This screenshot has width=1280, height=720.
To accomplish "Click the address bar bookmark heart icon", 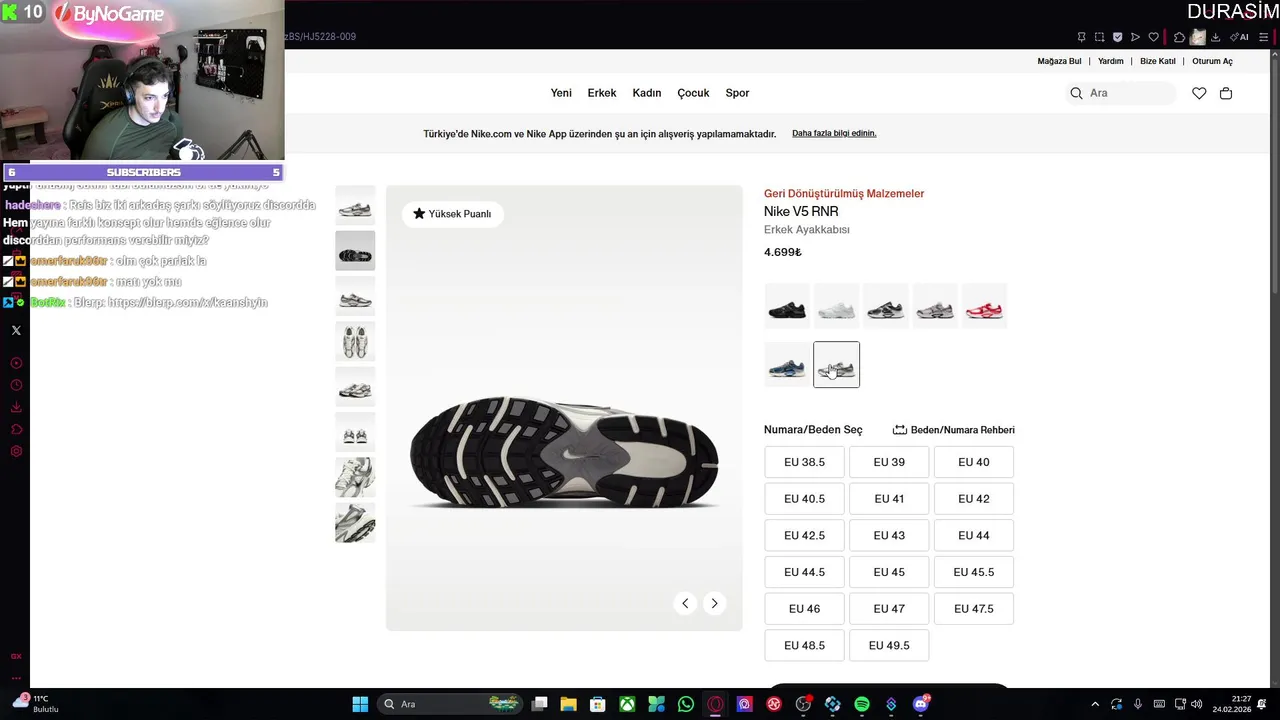I will (x=1154, y=37).
